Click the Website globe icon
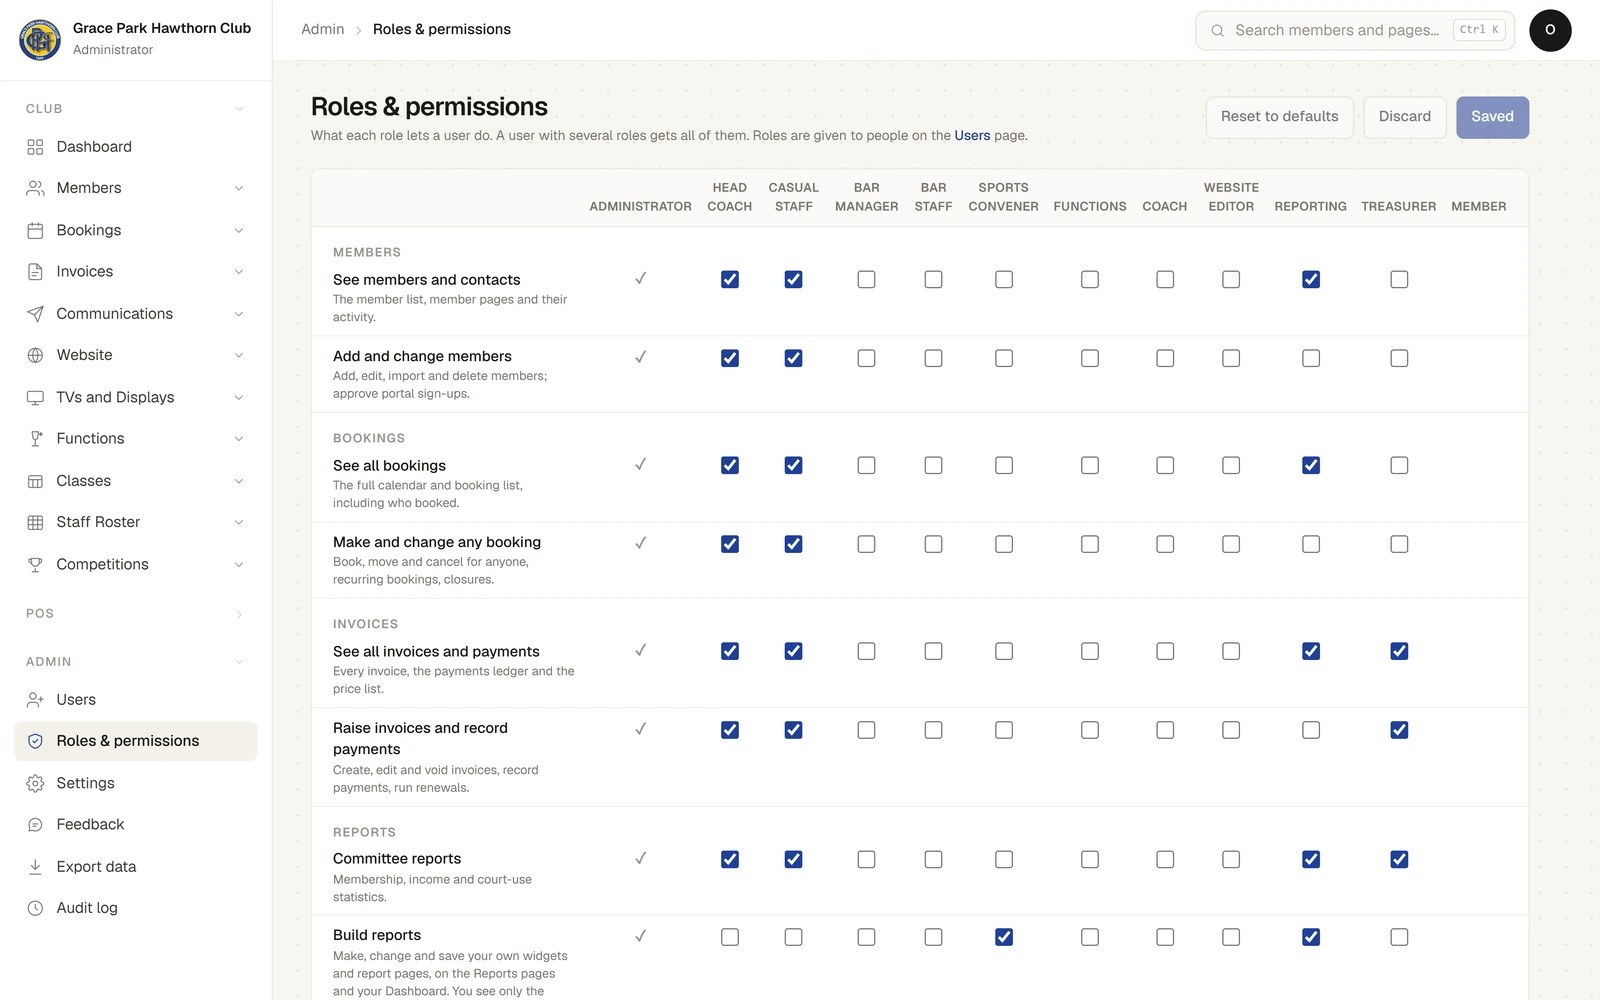The height and width of the screenshot is (1000, 1600). (35, 355)
